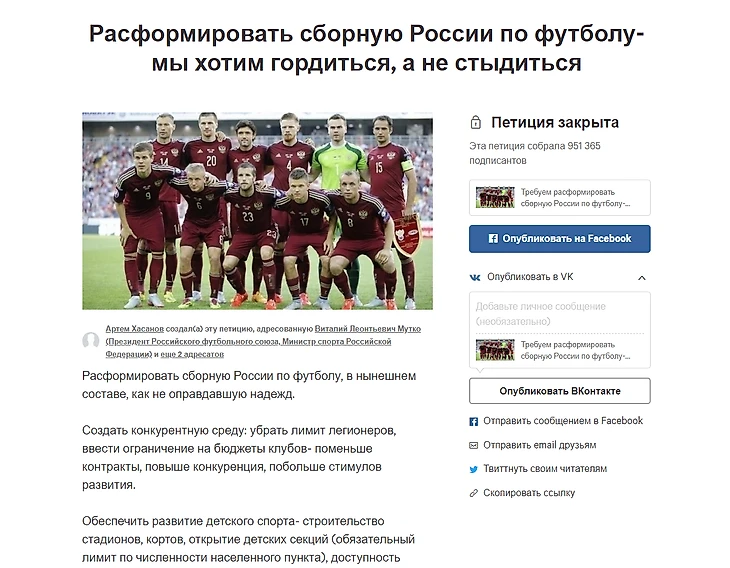Click the envelope email icon
Screen dimensions: 730x568
point(473,446)
